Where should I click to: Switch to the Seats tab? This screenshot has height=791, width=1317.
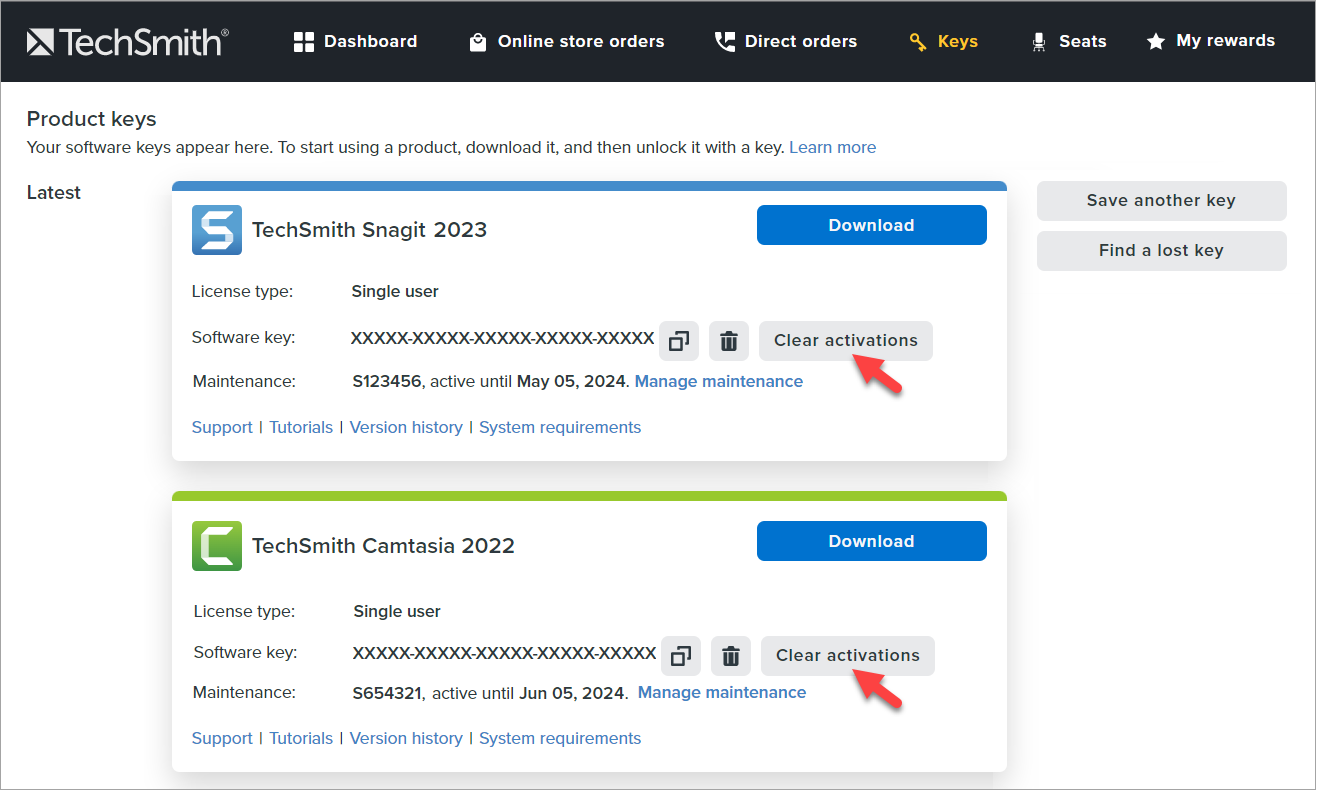(x=1068, y=41)
